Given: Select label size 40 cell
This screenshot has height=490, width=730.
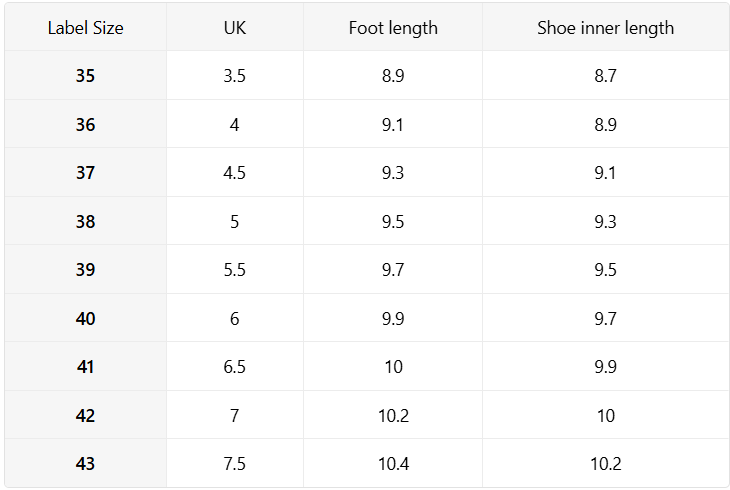Looking at the screenshot, I should click(86, 318).
